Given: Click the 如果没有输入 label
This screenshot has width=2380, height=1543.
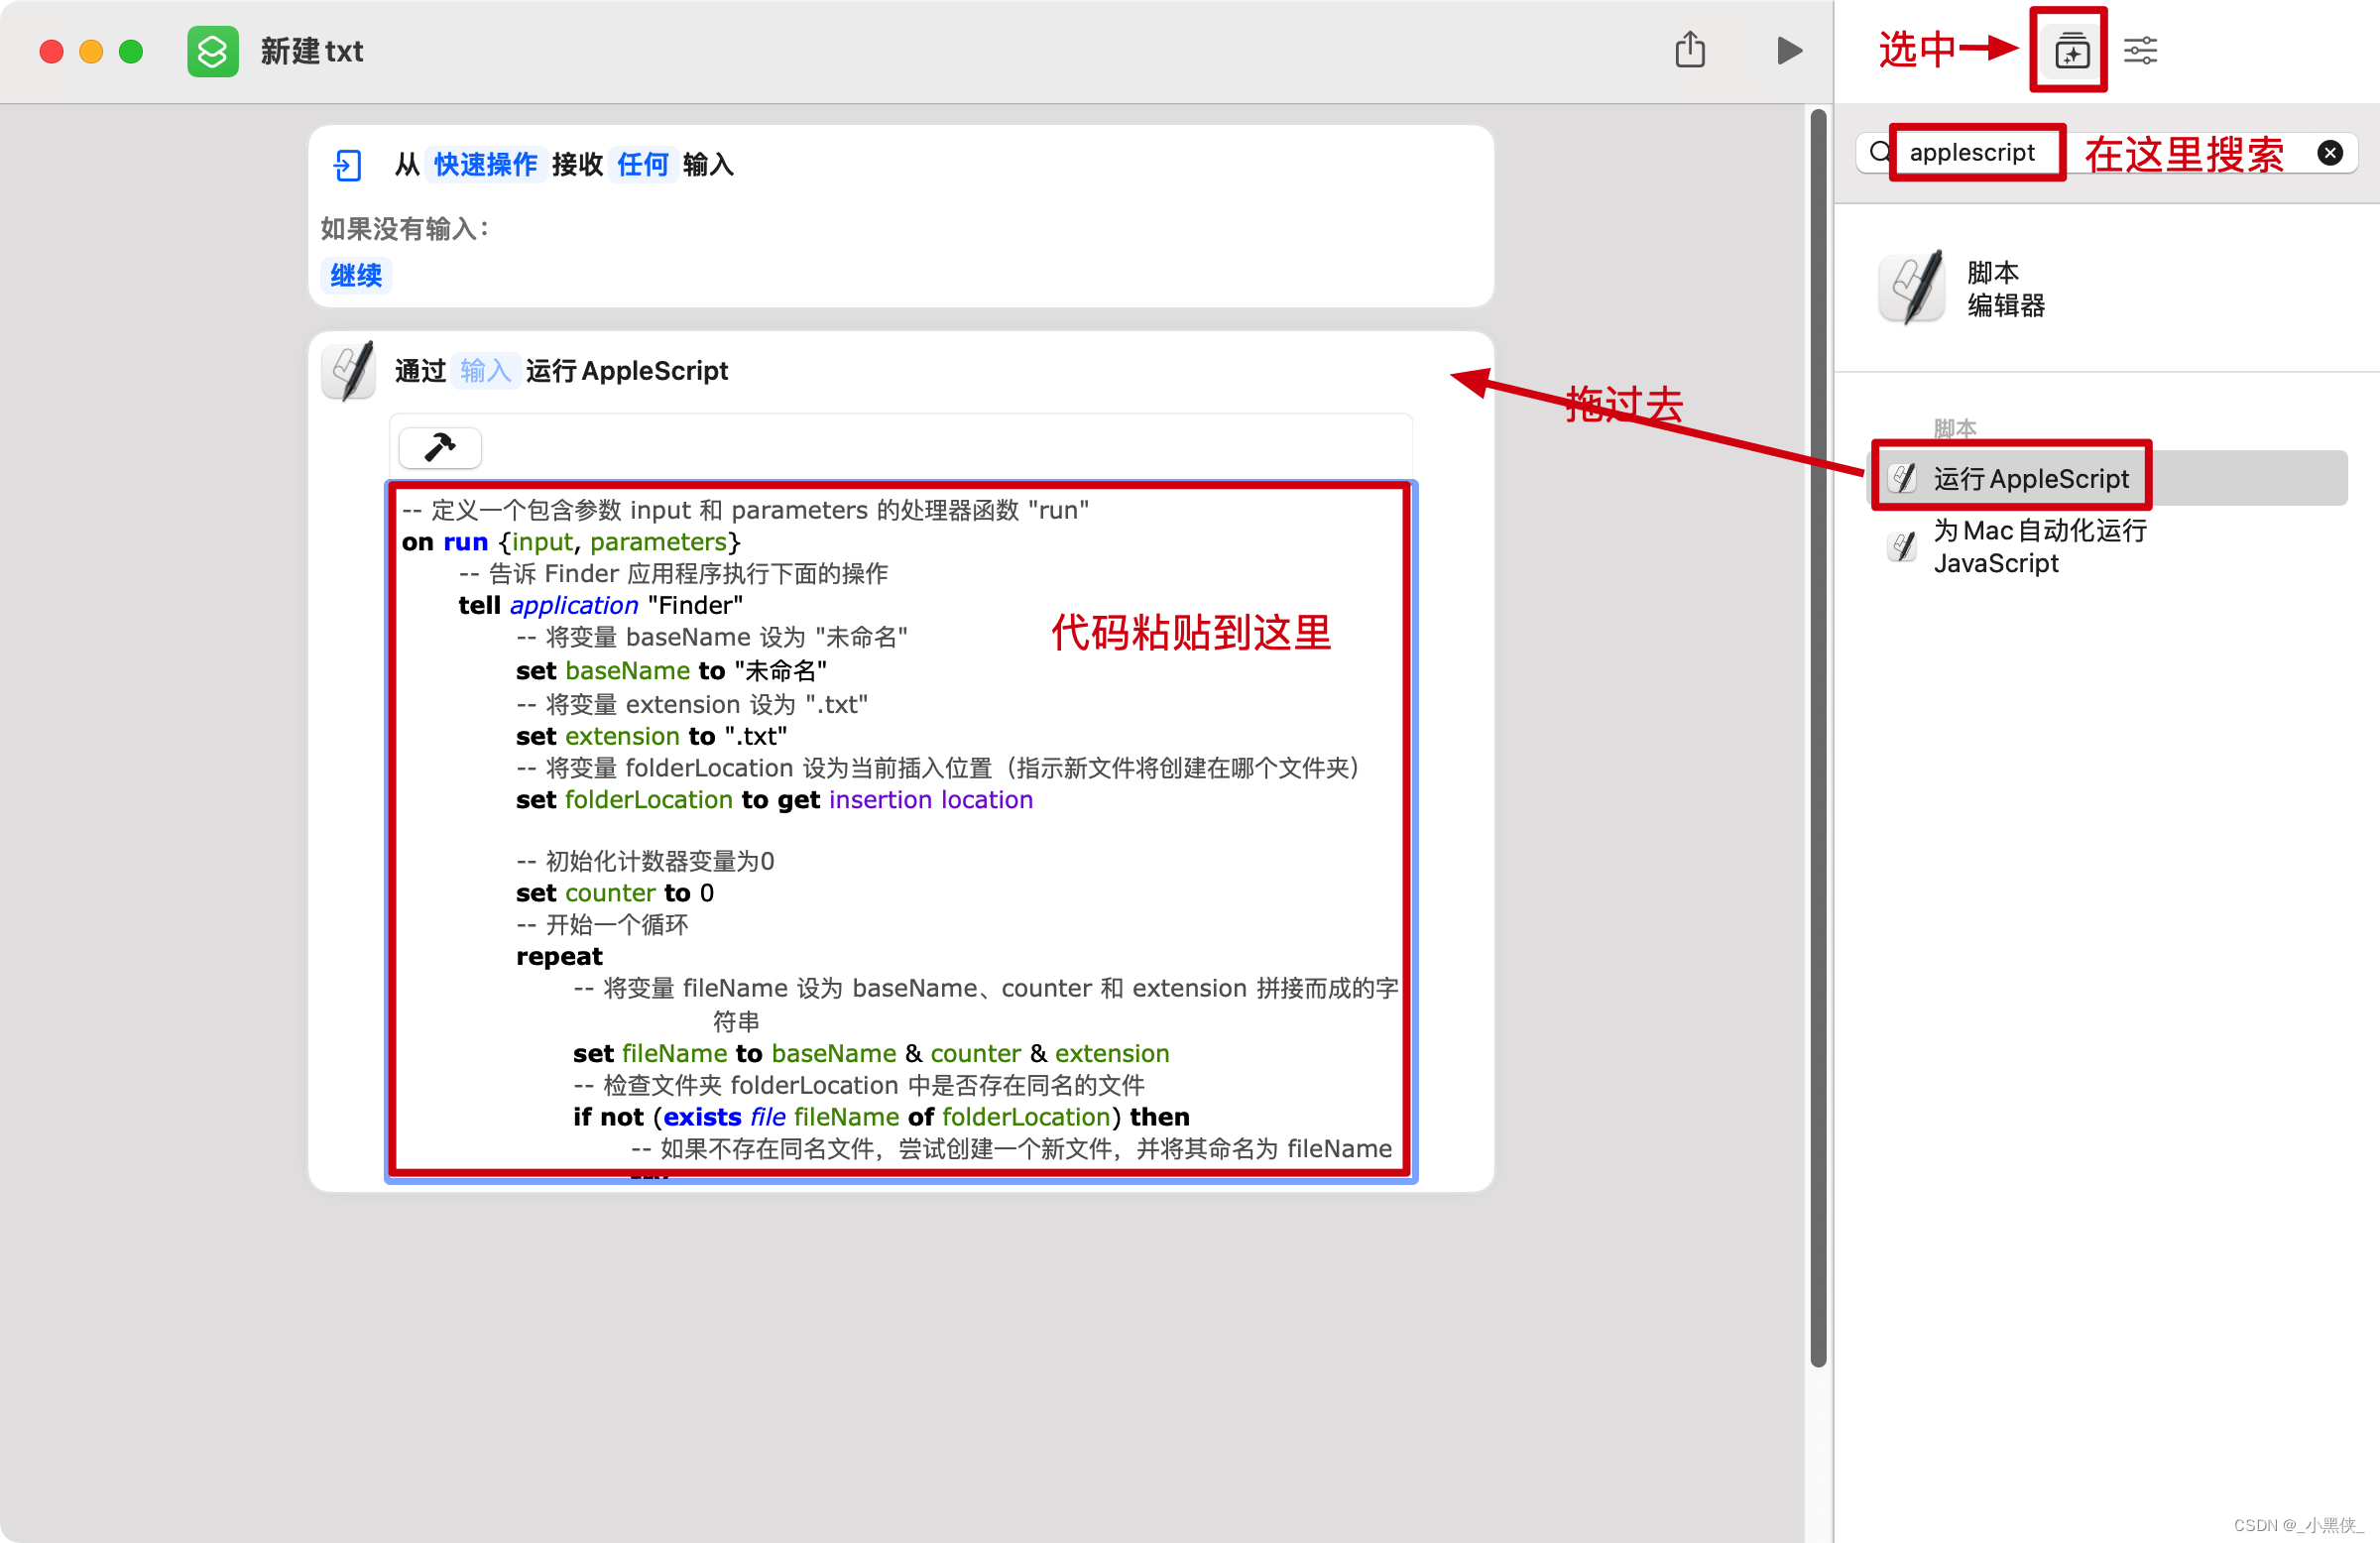Looking at the screenshot, I should point(404,228).
